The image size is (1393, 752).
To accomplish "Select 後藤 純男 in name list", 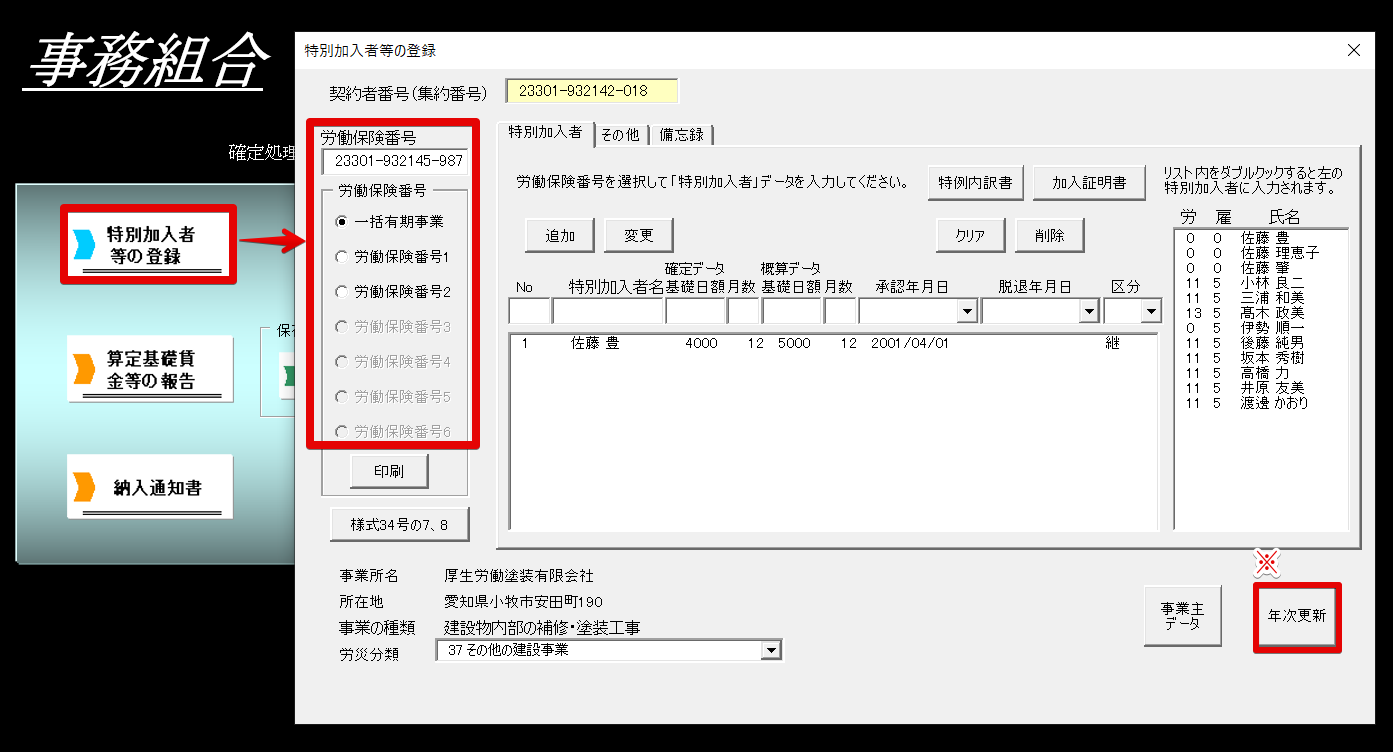I will click(1260, 343).
